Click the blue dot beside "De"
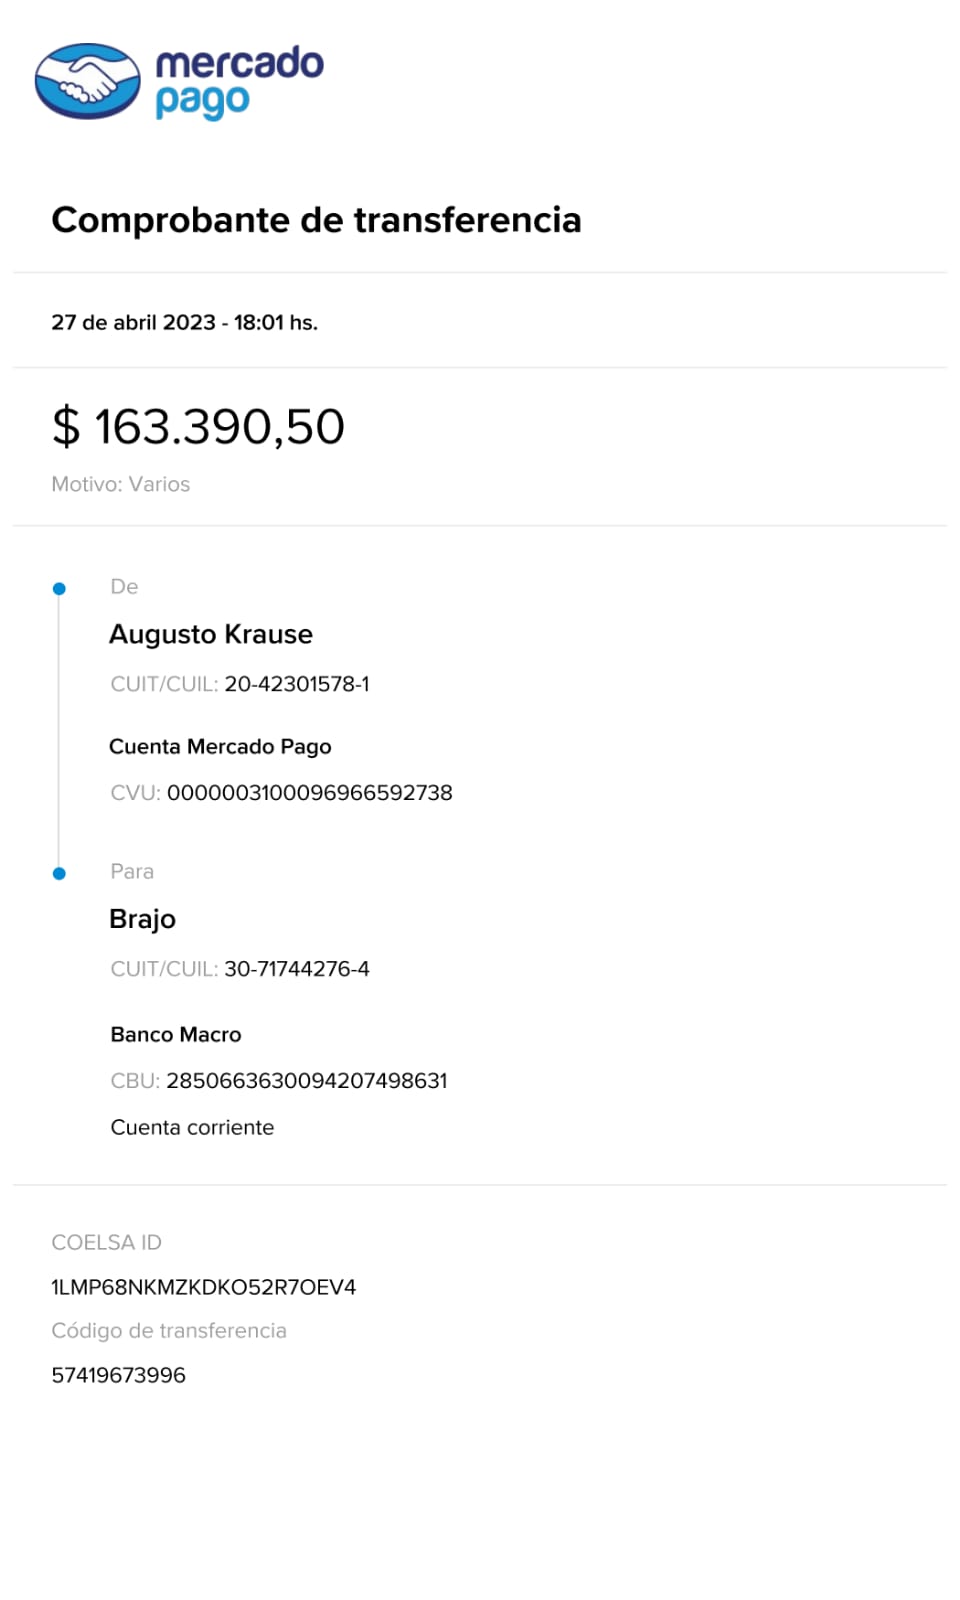This screenshot has width=960, height=1600. pos(59,589)
